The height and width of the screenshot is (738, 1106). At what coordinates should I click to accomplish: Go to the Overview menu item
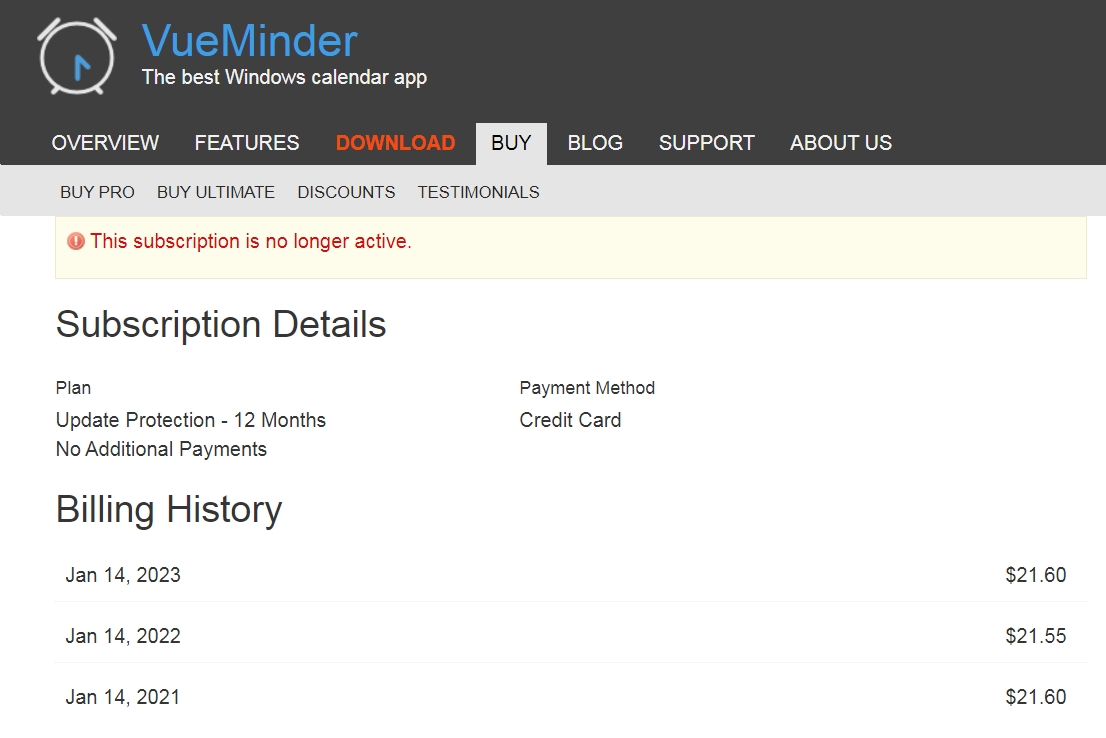[105, 143]
